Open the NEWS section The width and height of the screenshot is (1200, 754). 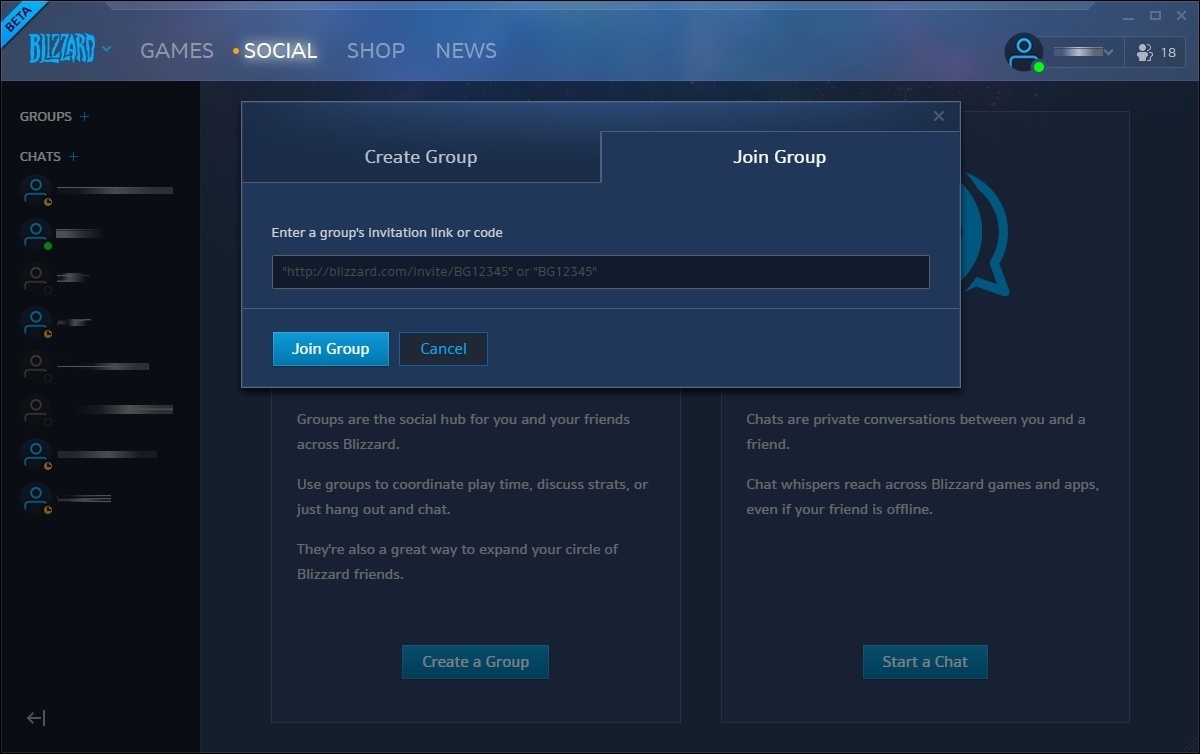coord(466,51)
